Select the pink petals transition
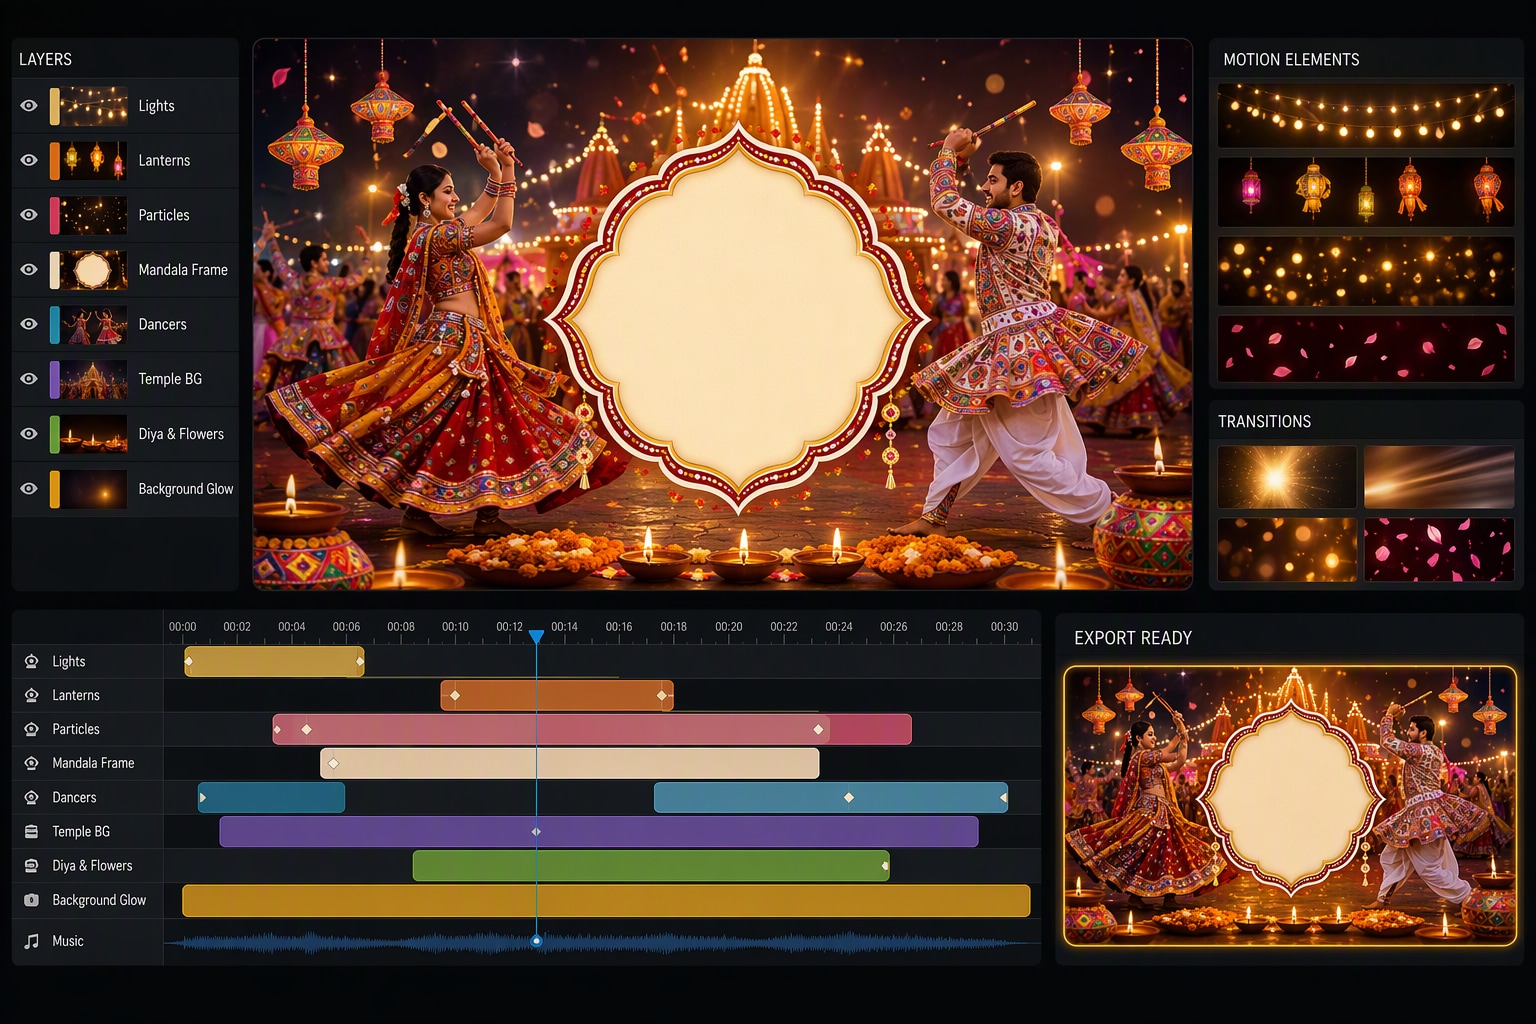Screen dimensions: 1536x1024 tap(1439, 549)
